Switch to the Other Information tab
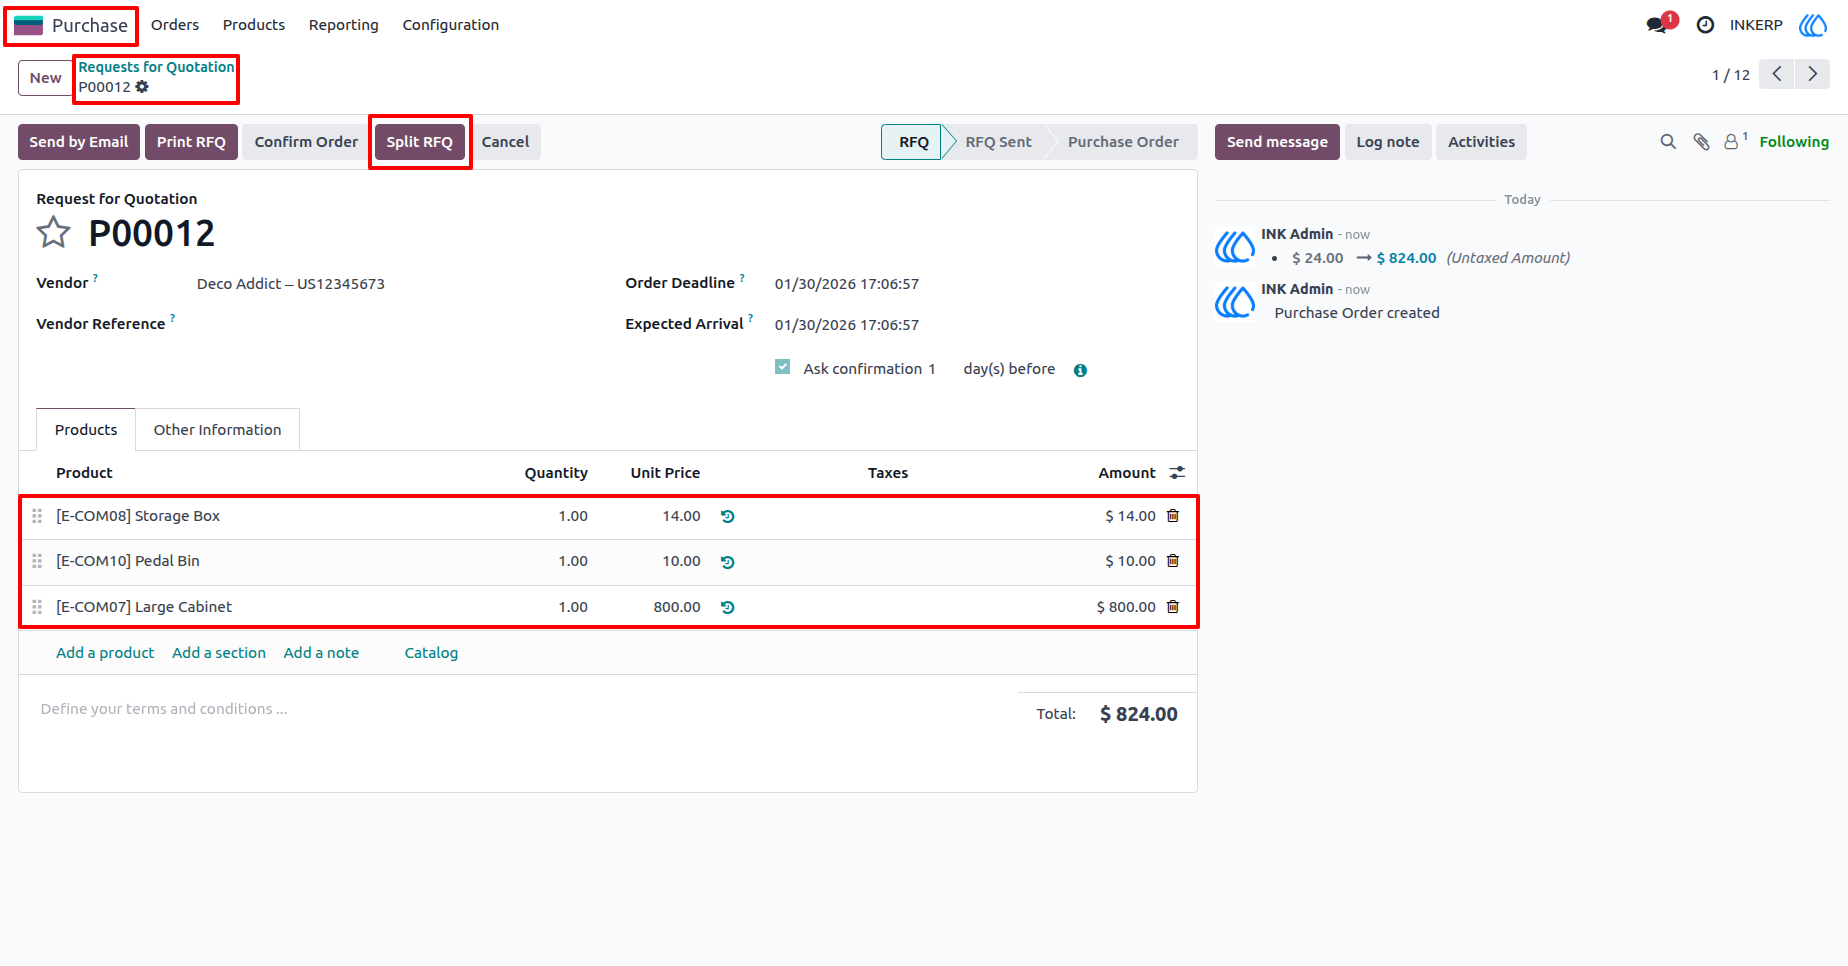The height and width of the screenshot is (966, 1848). click(217, 430)
